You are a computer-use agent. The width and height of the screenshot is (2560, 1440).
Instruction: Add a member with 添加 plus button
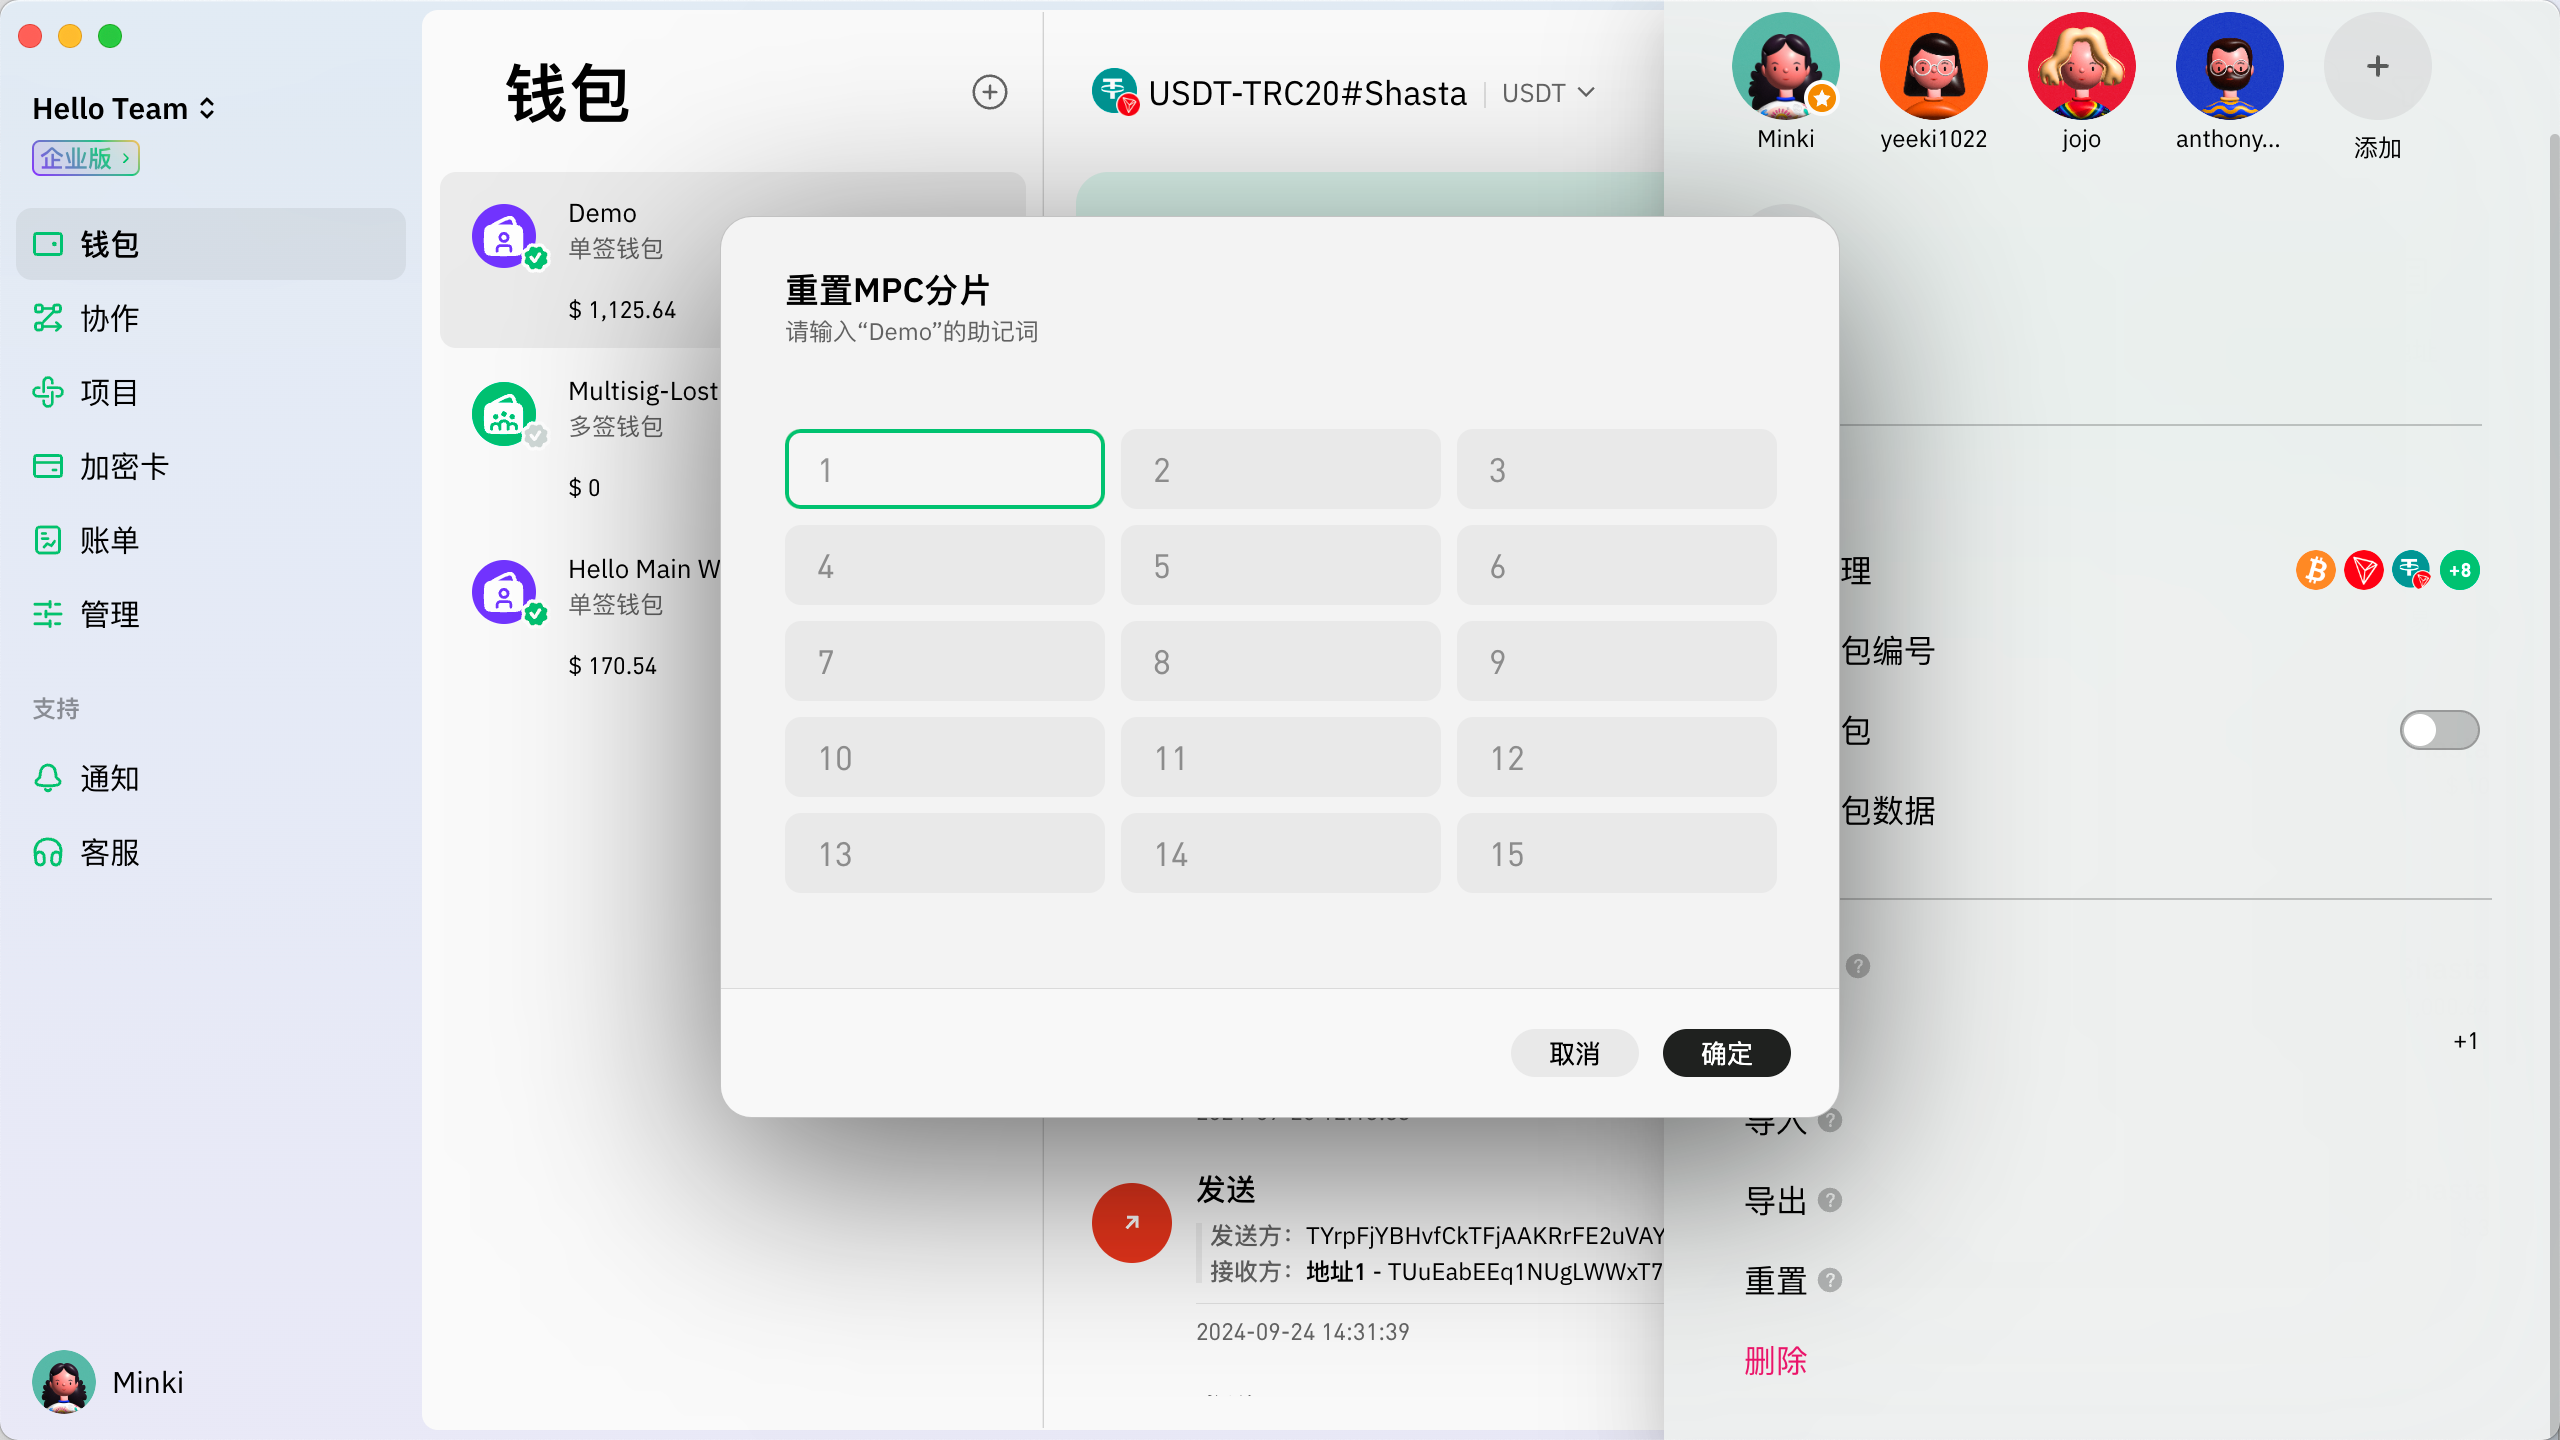[2377, 67]
